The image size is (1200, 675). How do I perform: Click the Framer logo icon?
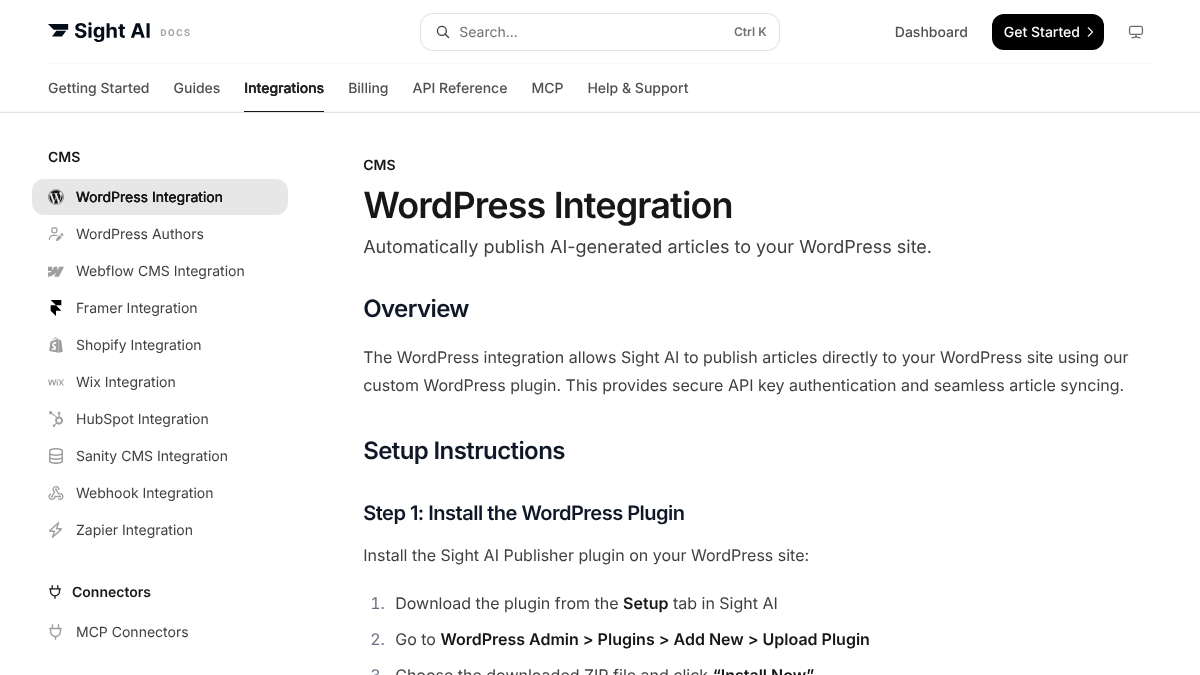56,308
